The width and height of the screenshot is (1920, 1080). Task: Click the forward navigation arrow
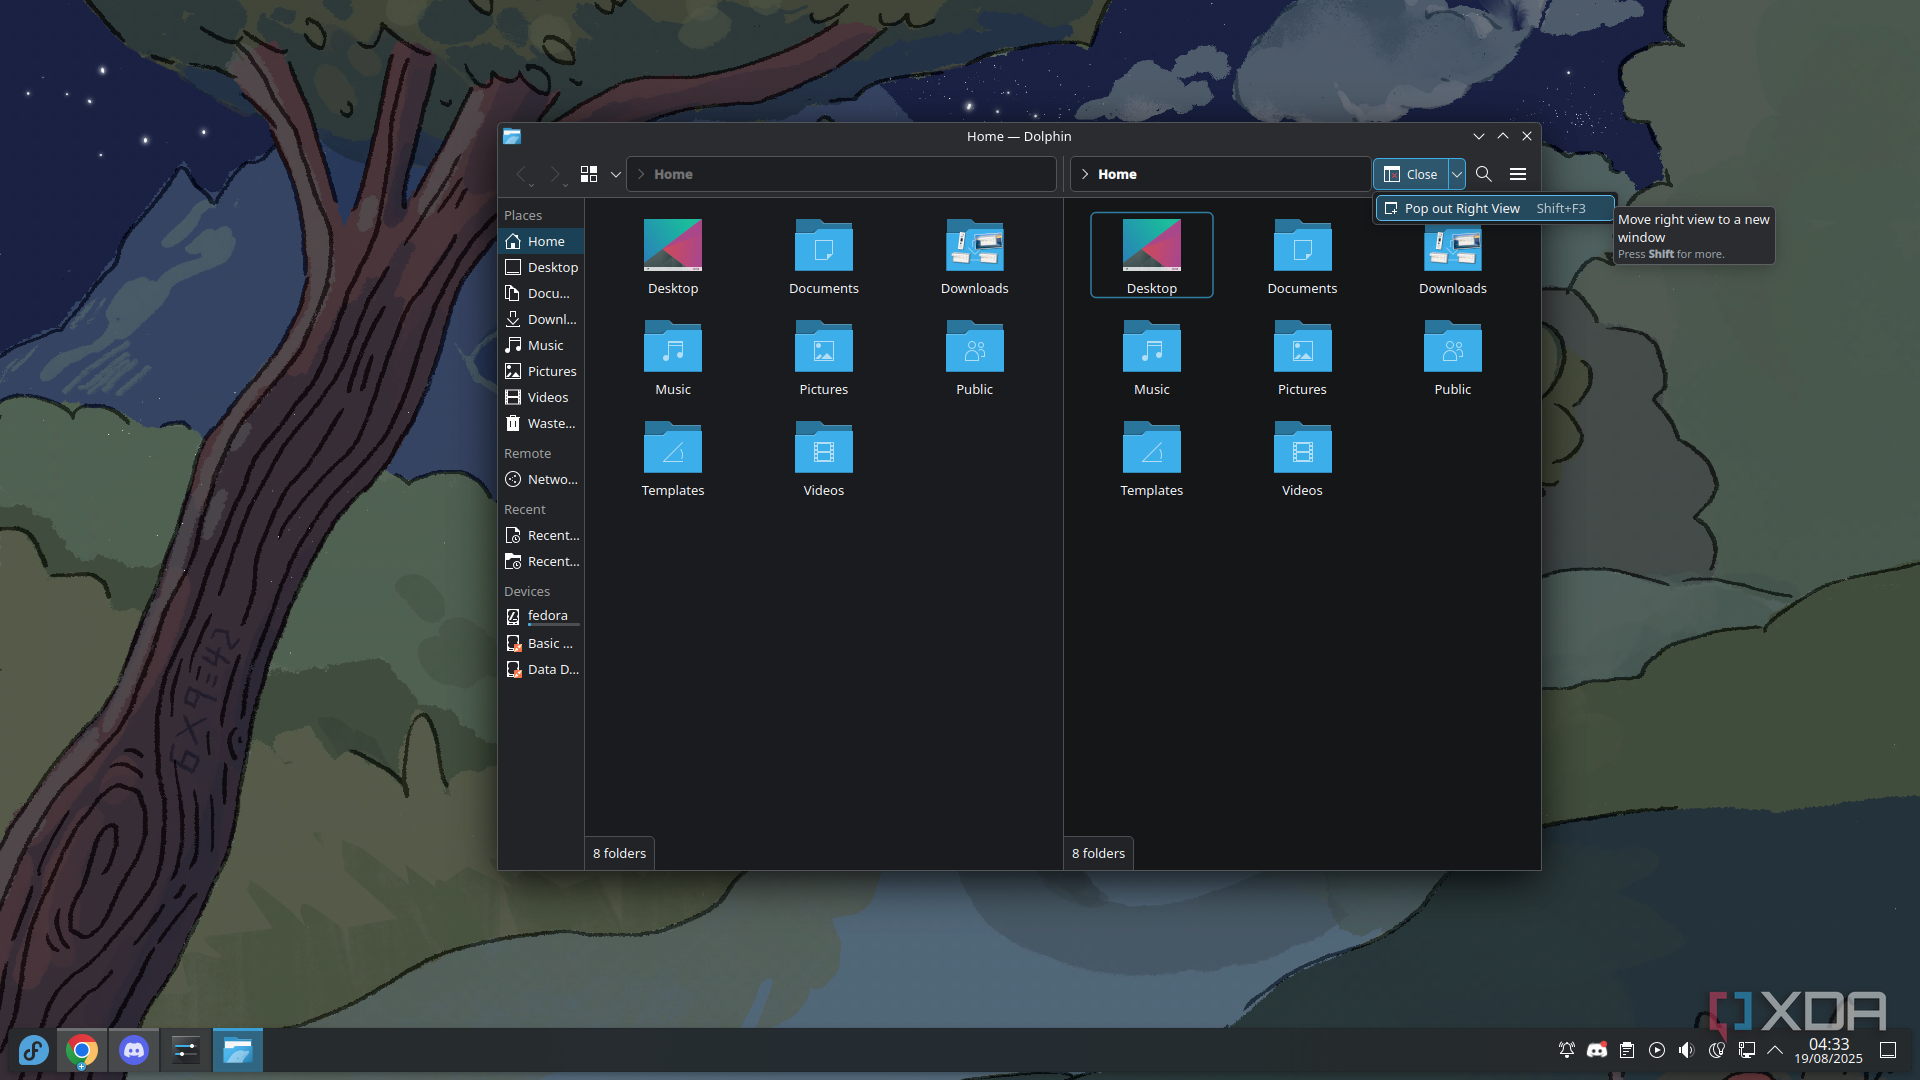click(555, 174)
